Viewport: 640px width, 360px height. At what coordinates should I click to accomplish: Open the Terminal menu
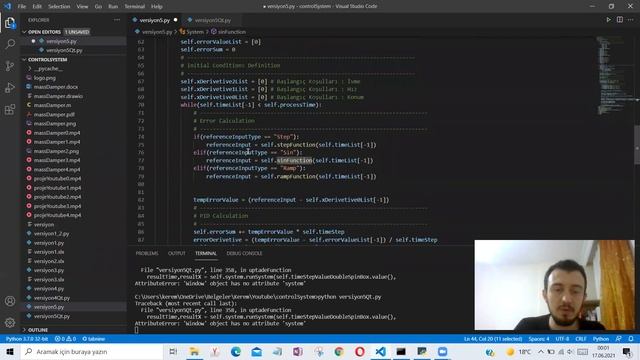coord(135,7)
